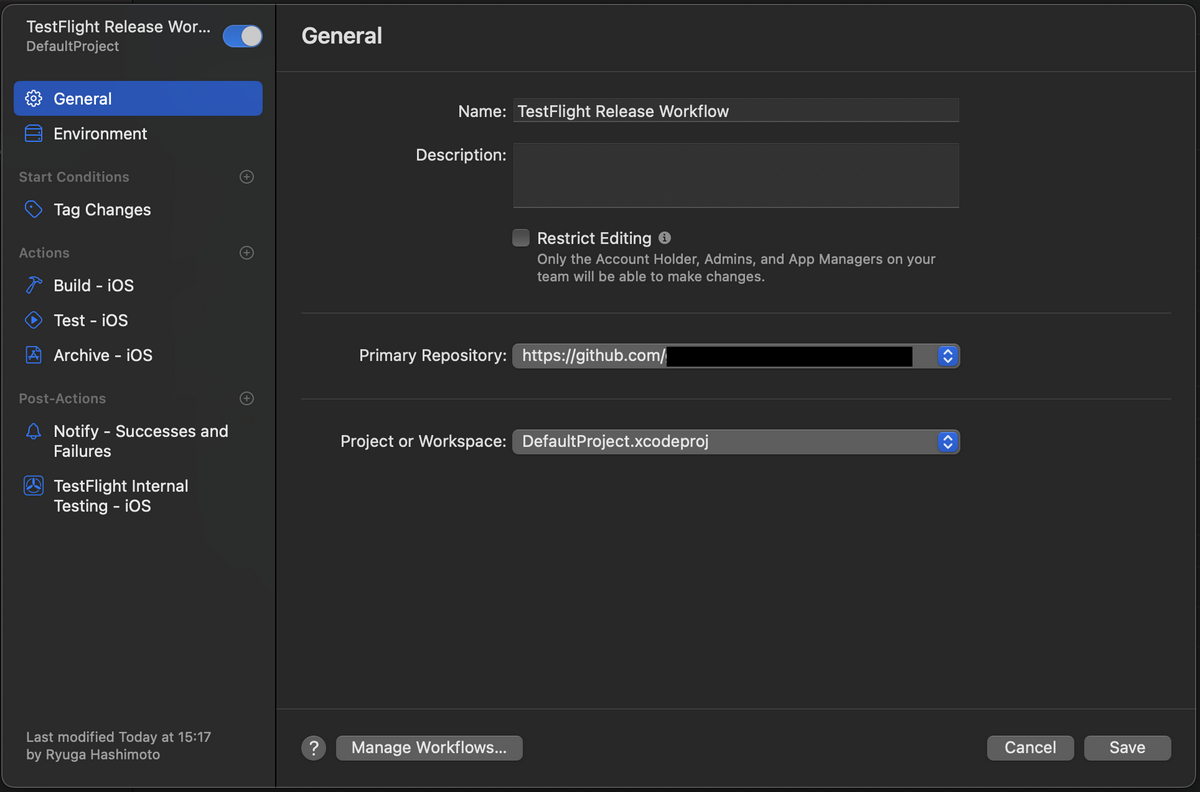Click the Last modified by Ryuga Hashimoto text

pyautogui.click(x=118, y=746)
